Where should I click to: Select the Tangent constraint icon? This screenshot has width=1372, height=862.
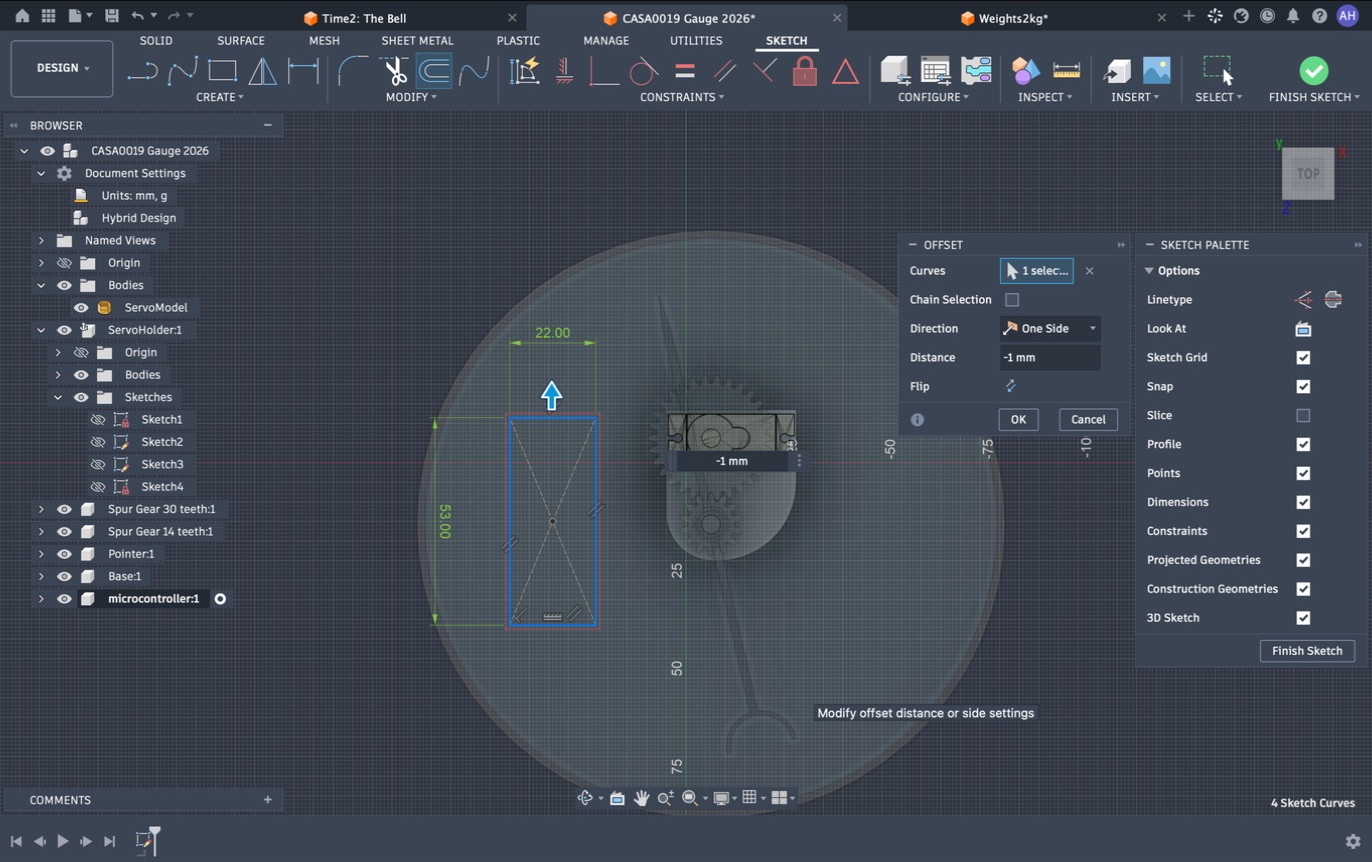coord(644,71)
